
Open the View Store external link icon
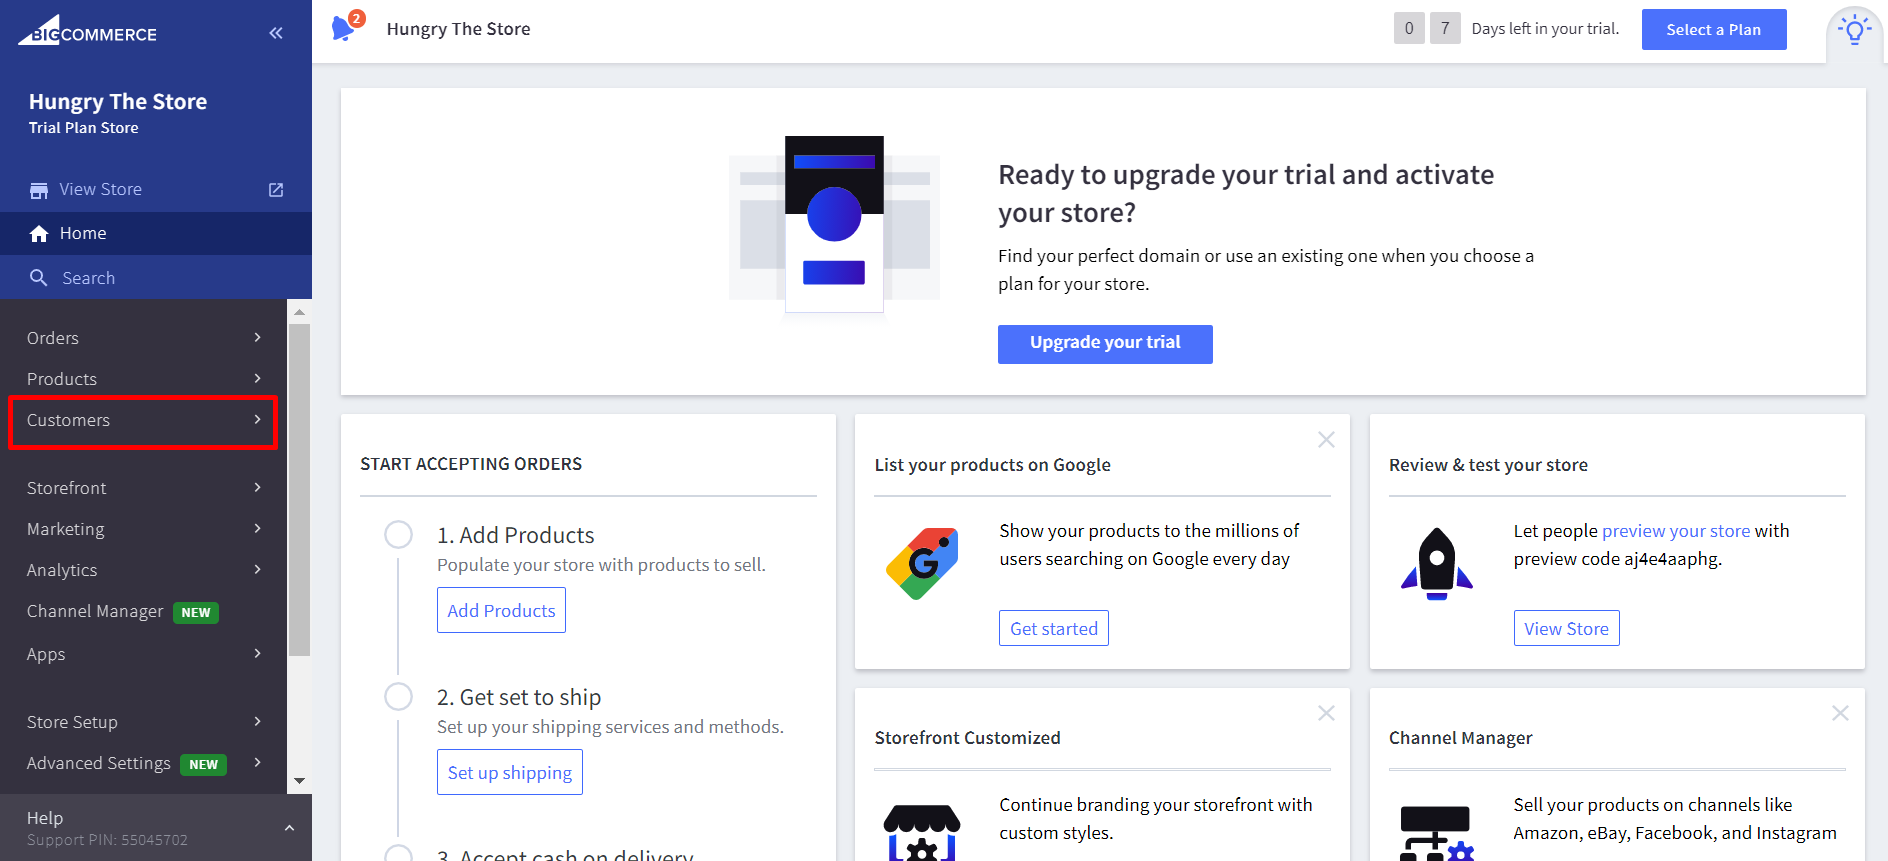276,190
